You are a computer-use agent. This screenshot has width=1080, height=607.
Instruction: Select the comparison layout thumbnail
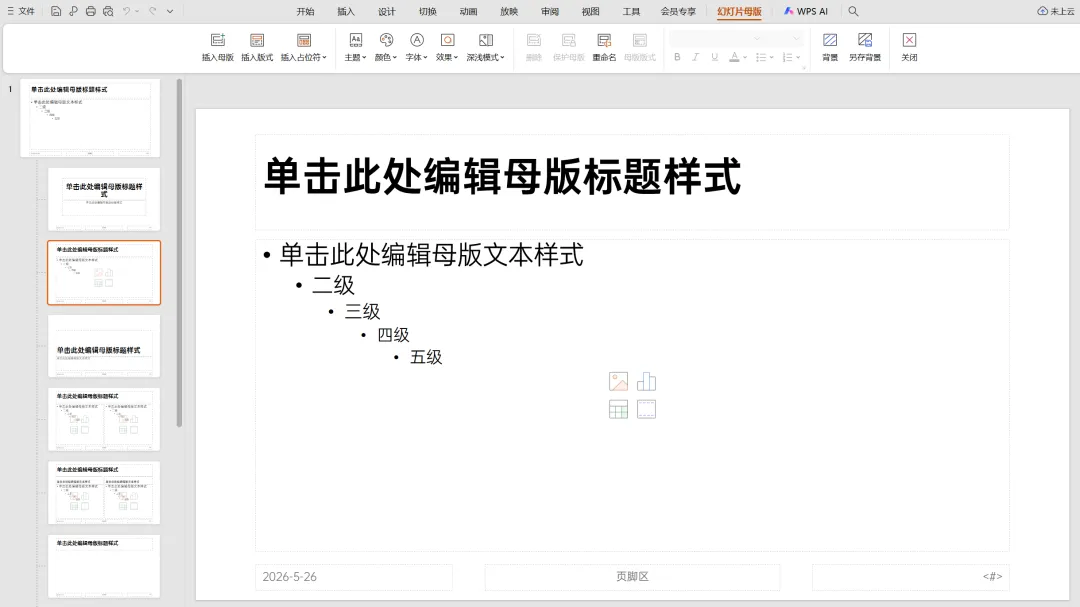coord(104,493)
